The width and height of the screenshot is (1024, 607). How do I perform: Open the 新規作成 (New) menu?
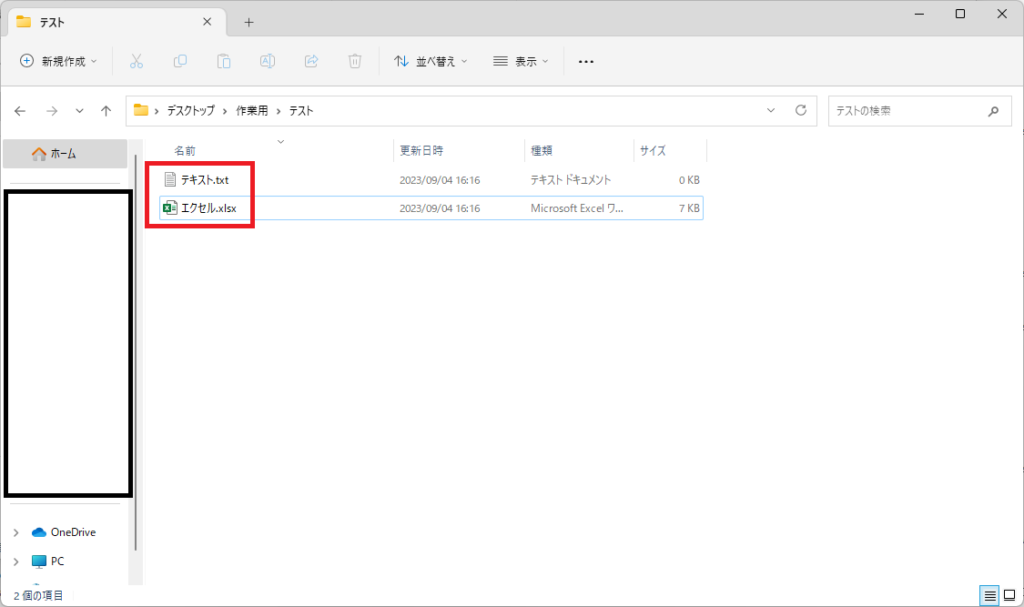click(x=58, y=61)
